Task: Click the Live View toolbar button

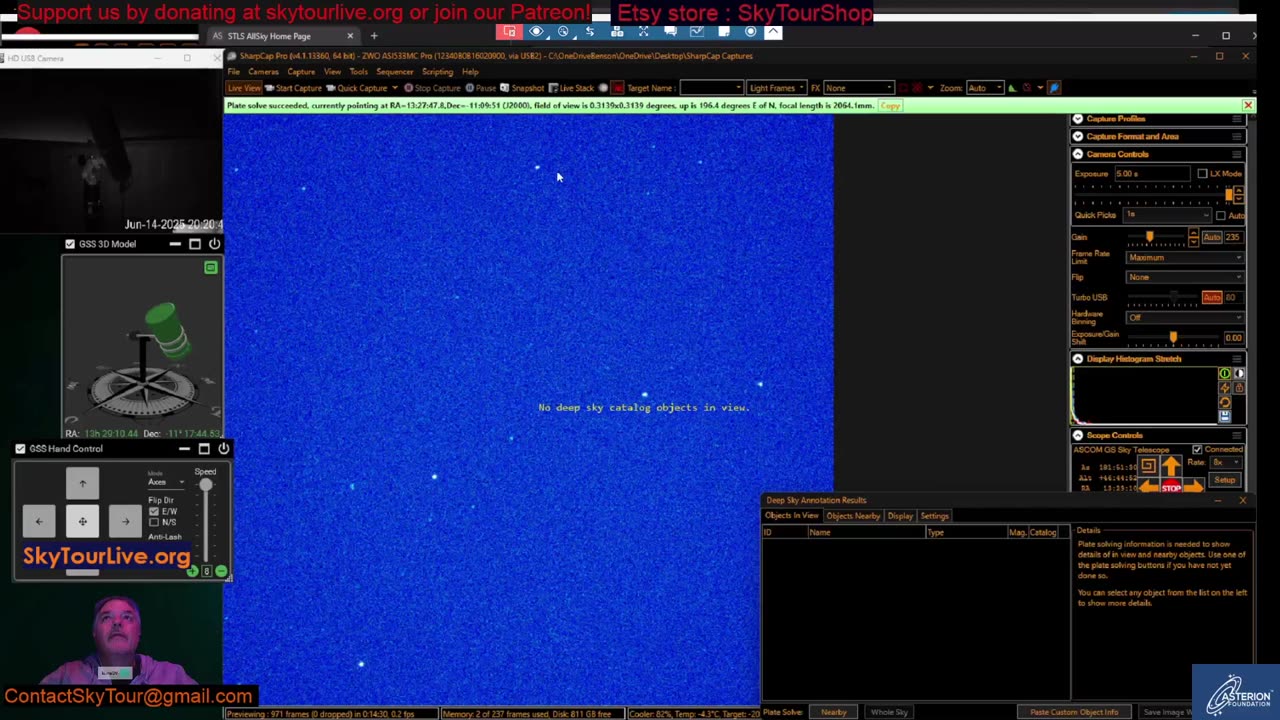Action: (243, 88)
